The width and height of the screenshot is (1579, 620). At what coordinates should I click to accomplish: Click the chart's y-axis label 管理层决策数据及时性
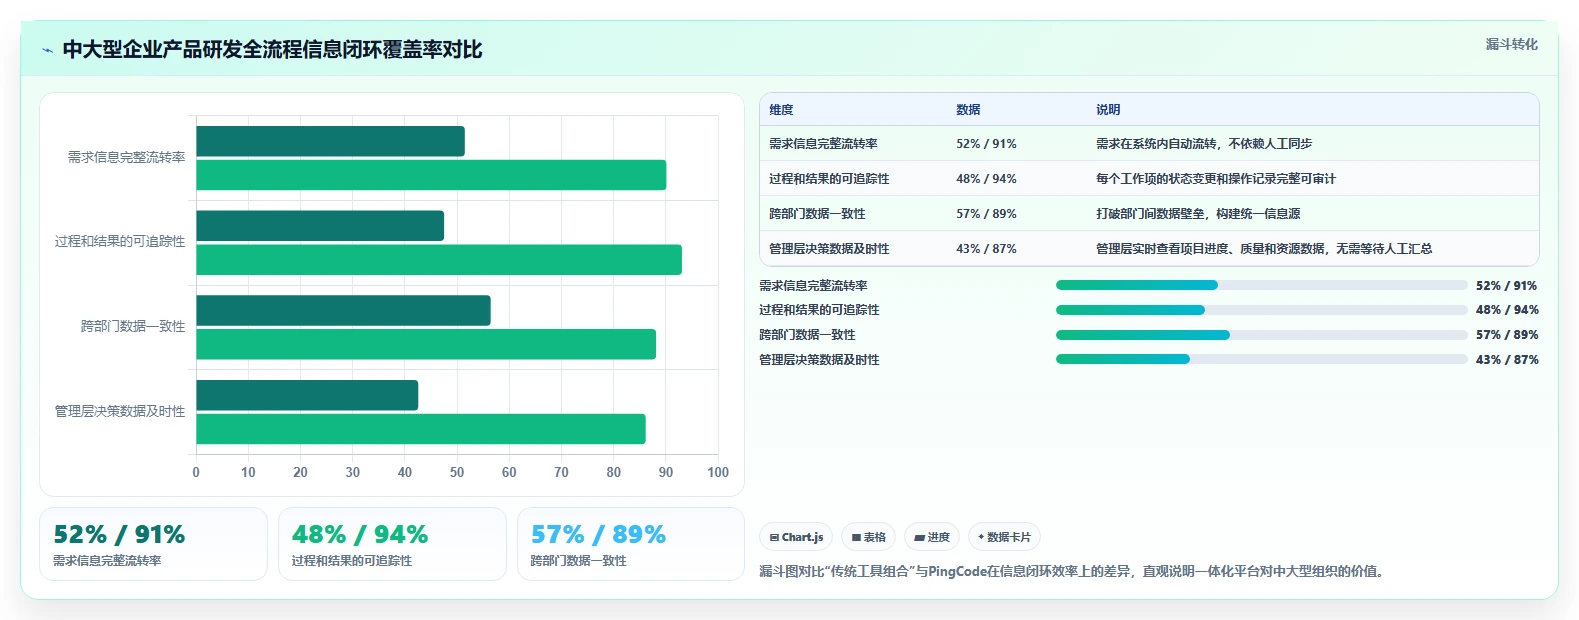120,412
